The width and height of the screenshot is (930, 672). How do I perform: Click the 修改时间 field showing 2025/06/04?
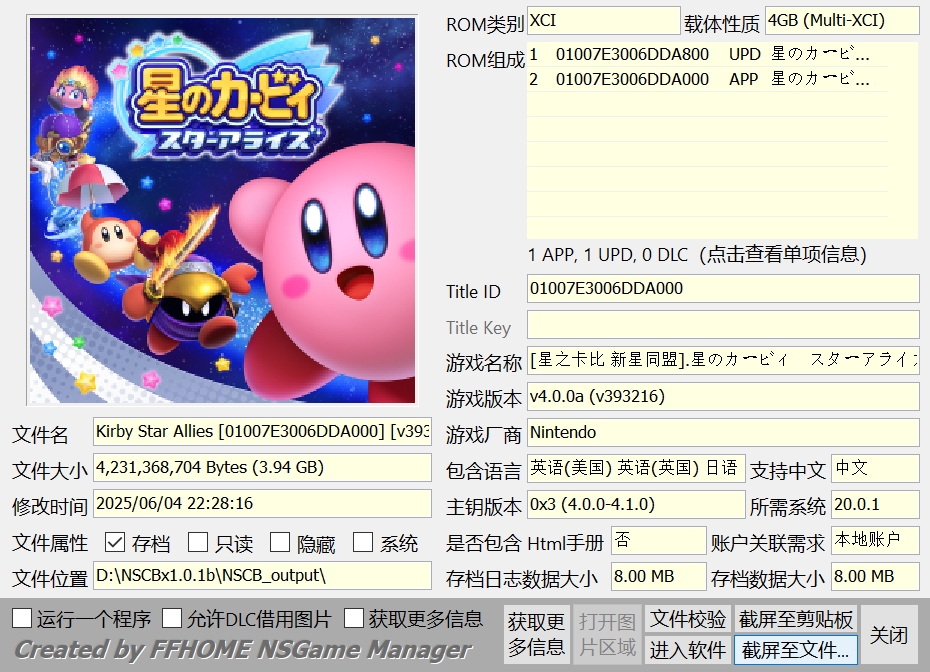pyautogui.click(x=262, y=504)
